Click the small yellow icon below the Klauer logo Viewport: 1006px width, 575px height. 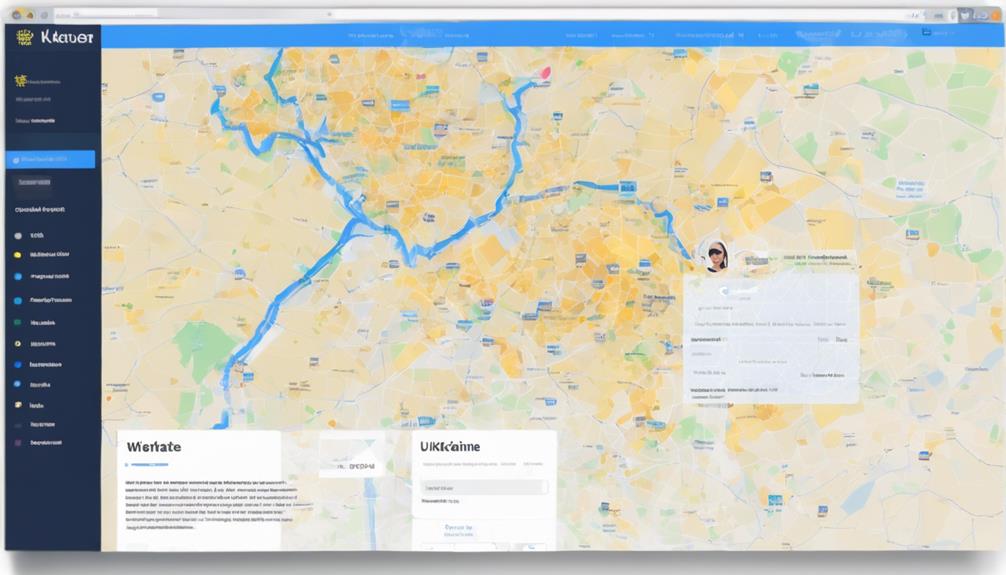tap(19, 82)
